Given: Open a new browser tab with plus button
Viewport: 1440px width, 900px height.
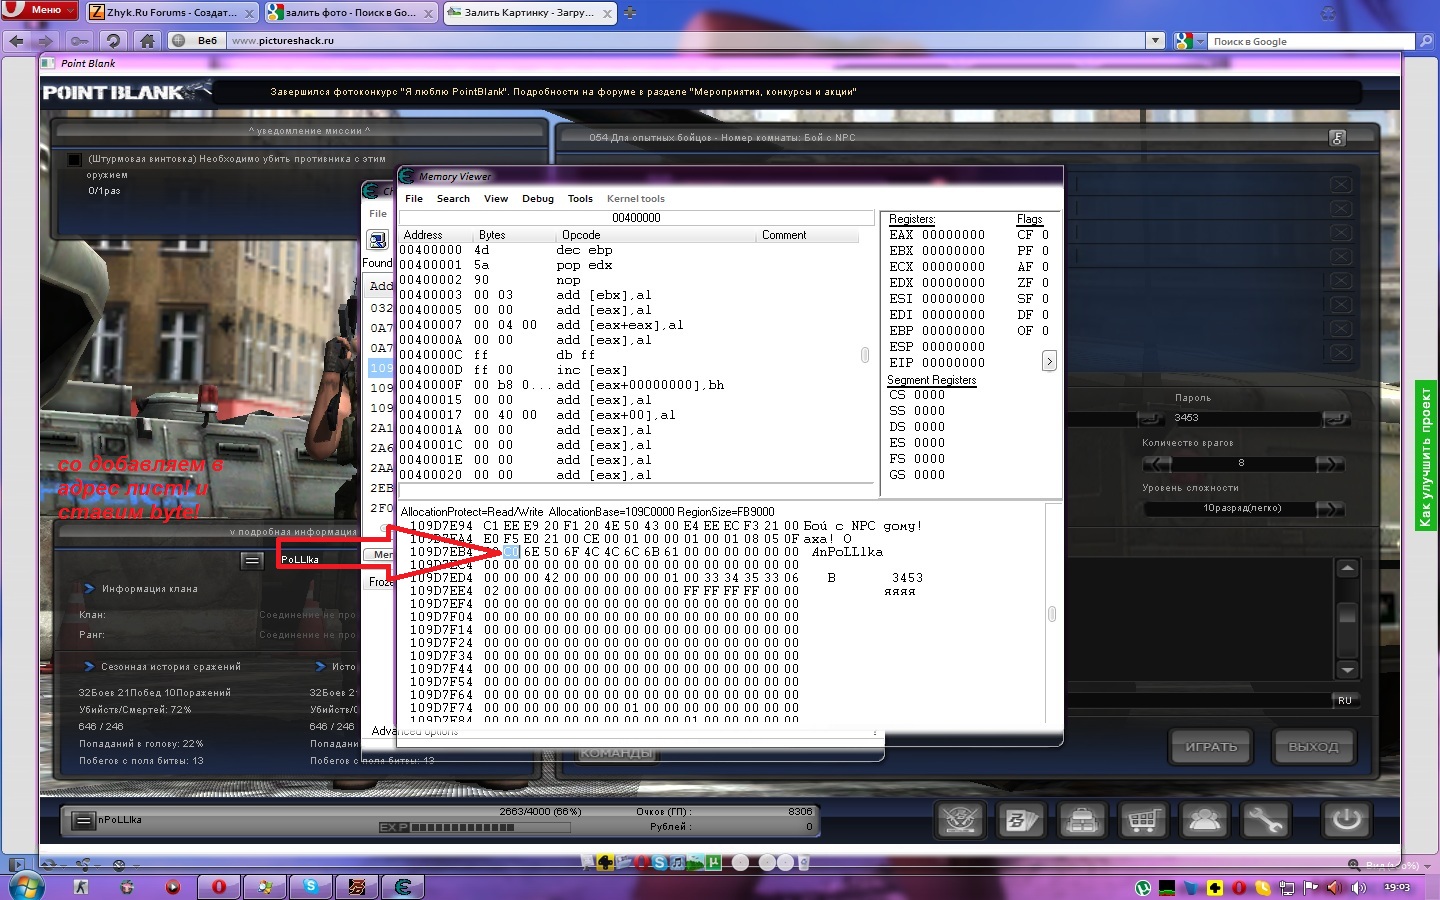Looking at the screenshot, I should (630, 13).
